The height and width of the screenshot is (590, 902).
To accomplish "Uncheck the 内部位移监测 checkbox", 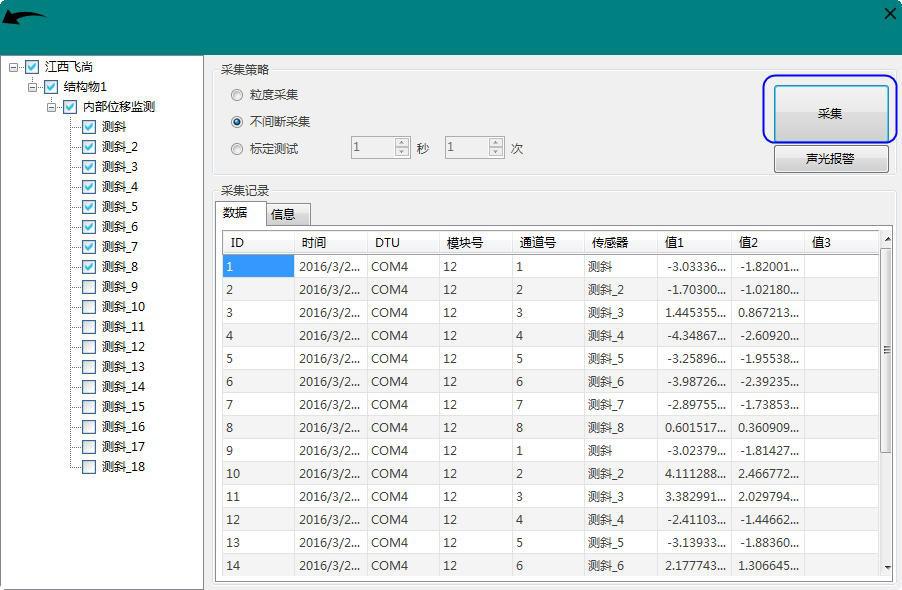I will click(70, 107).
